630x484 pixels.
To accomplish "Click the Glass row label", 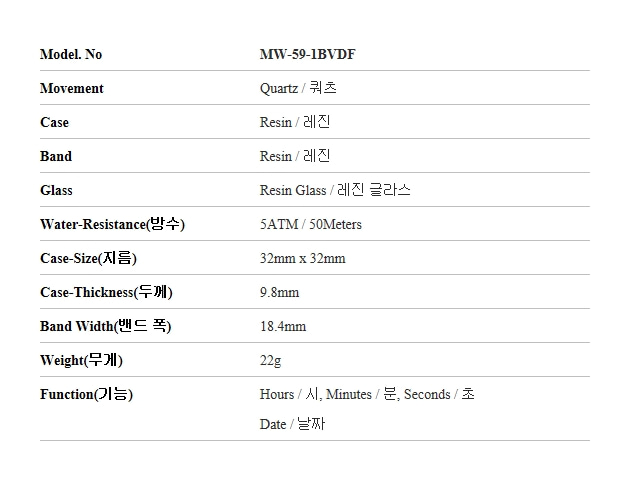I will 56,190.
